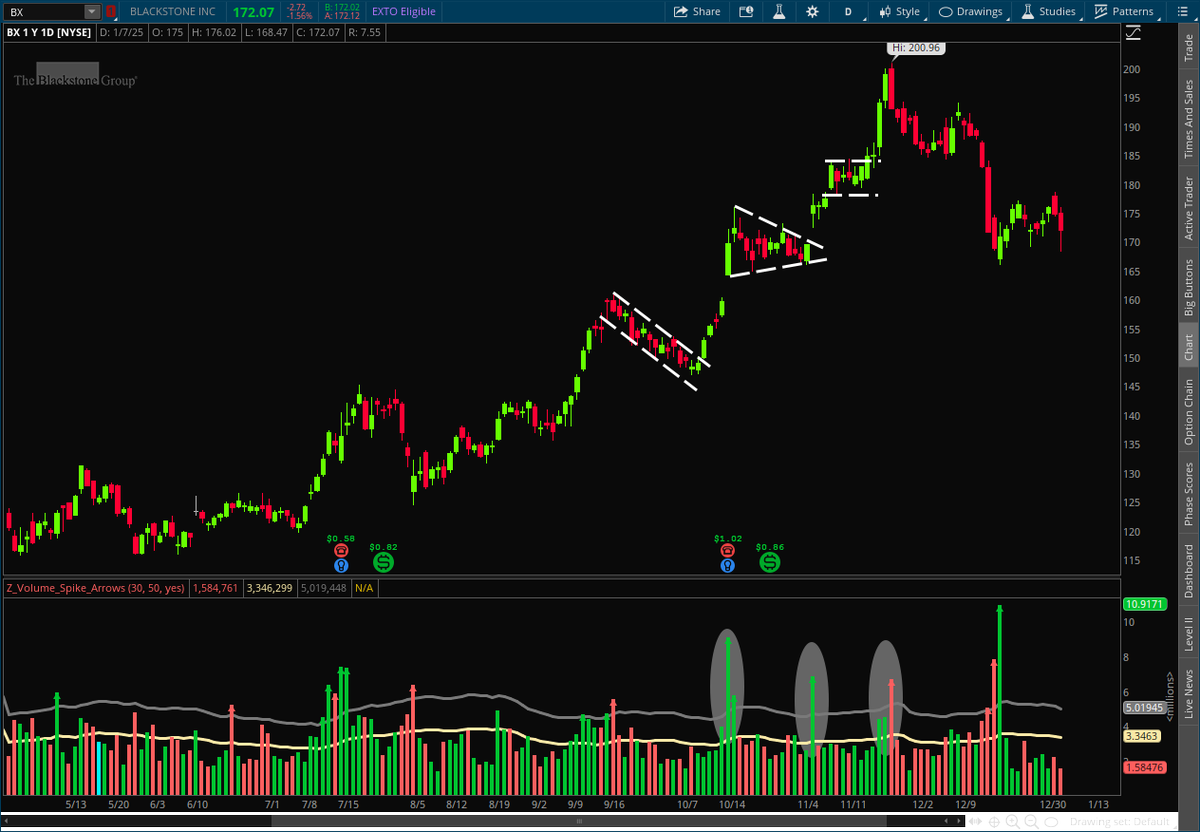Click the red phone conference call icon near 10/14

(x=728, y=550)
